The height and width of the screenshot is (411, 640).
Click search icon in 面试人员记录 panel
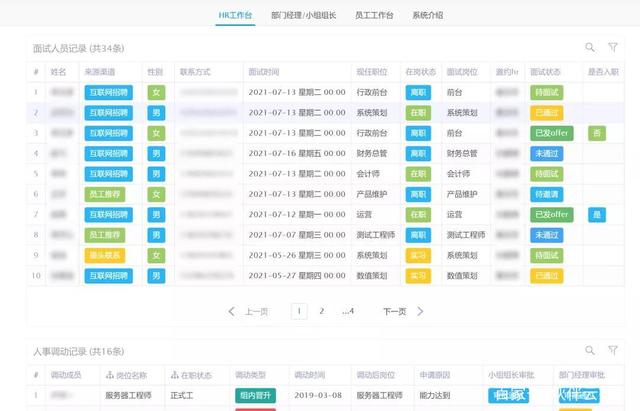point(590,47)
